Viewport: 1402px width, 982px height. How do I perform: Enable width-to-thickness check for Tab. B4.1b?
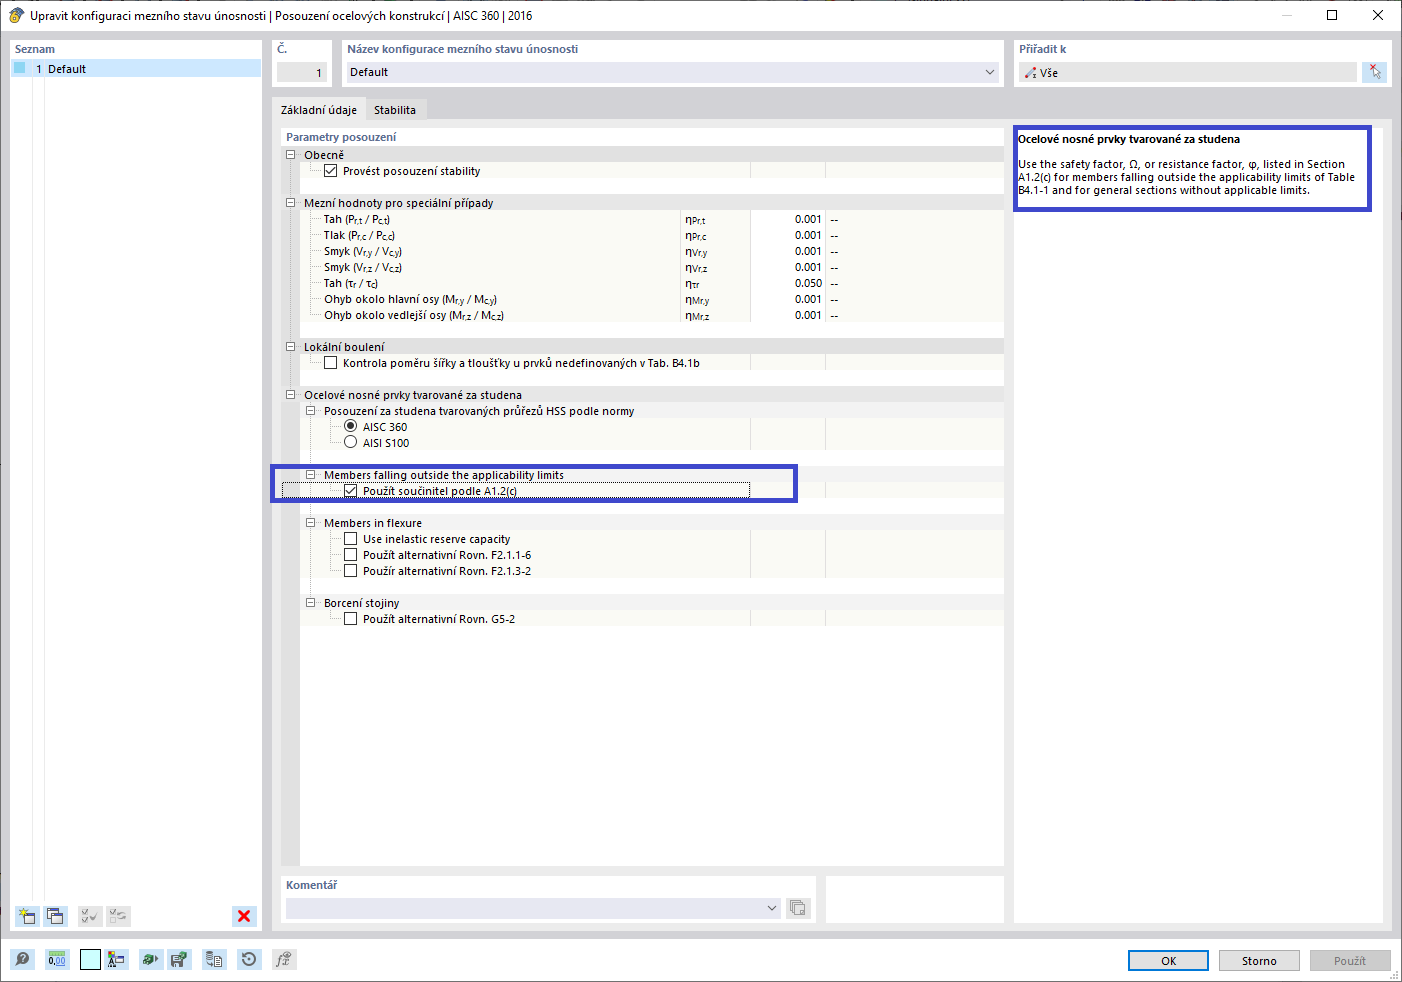tap(331, 363)
